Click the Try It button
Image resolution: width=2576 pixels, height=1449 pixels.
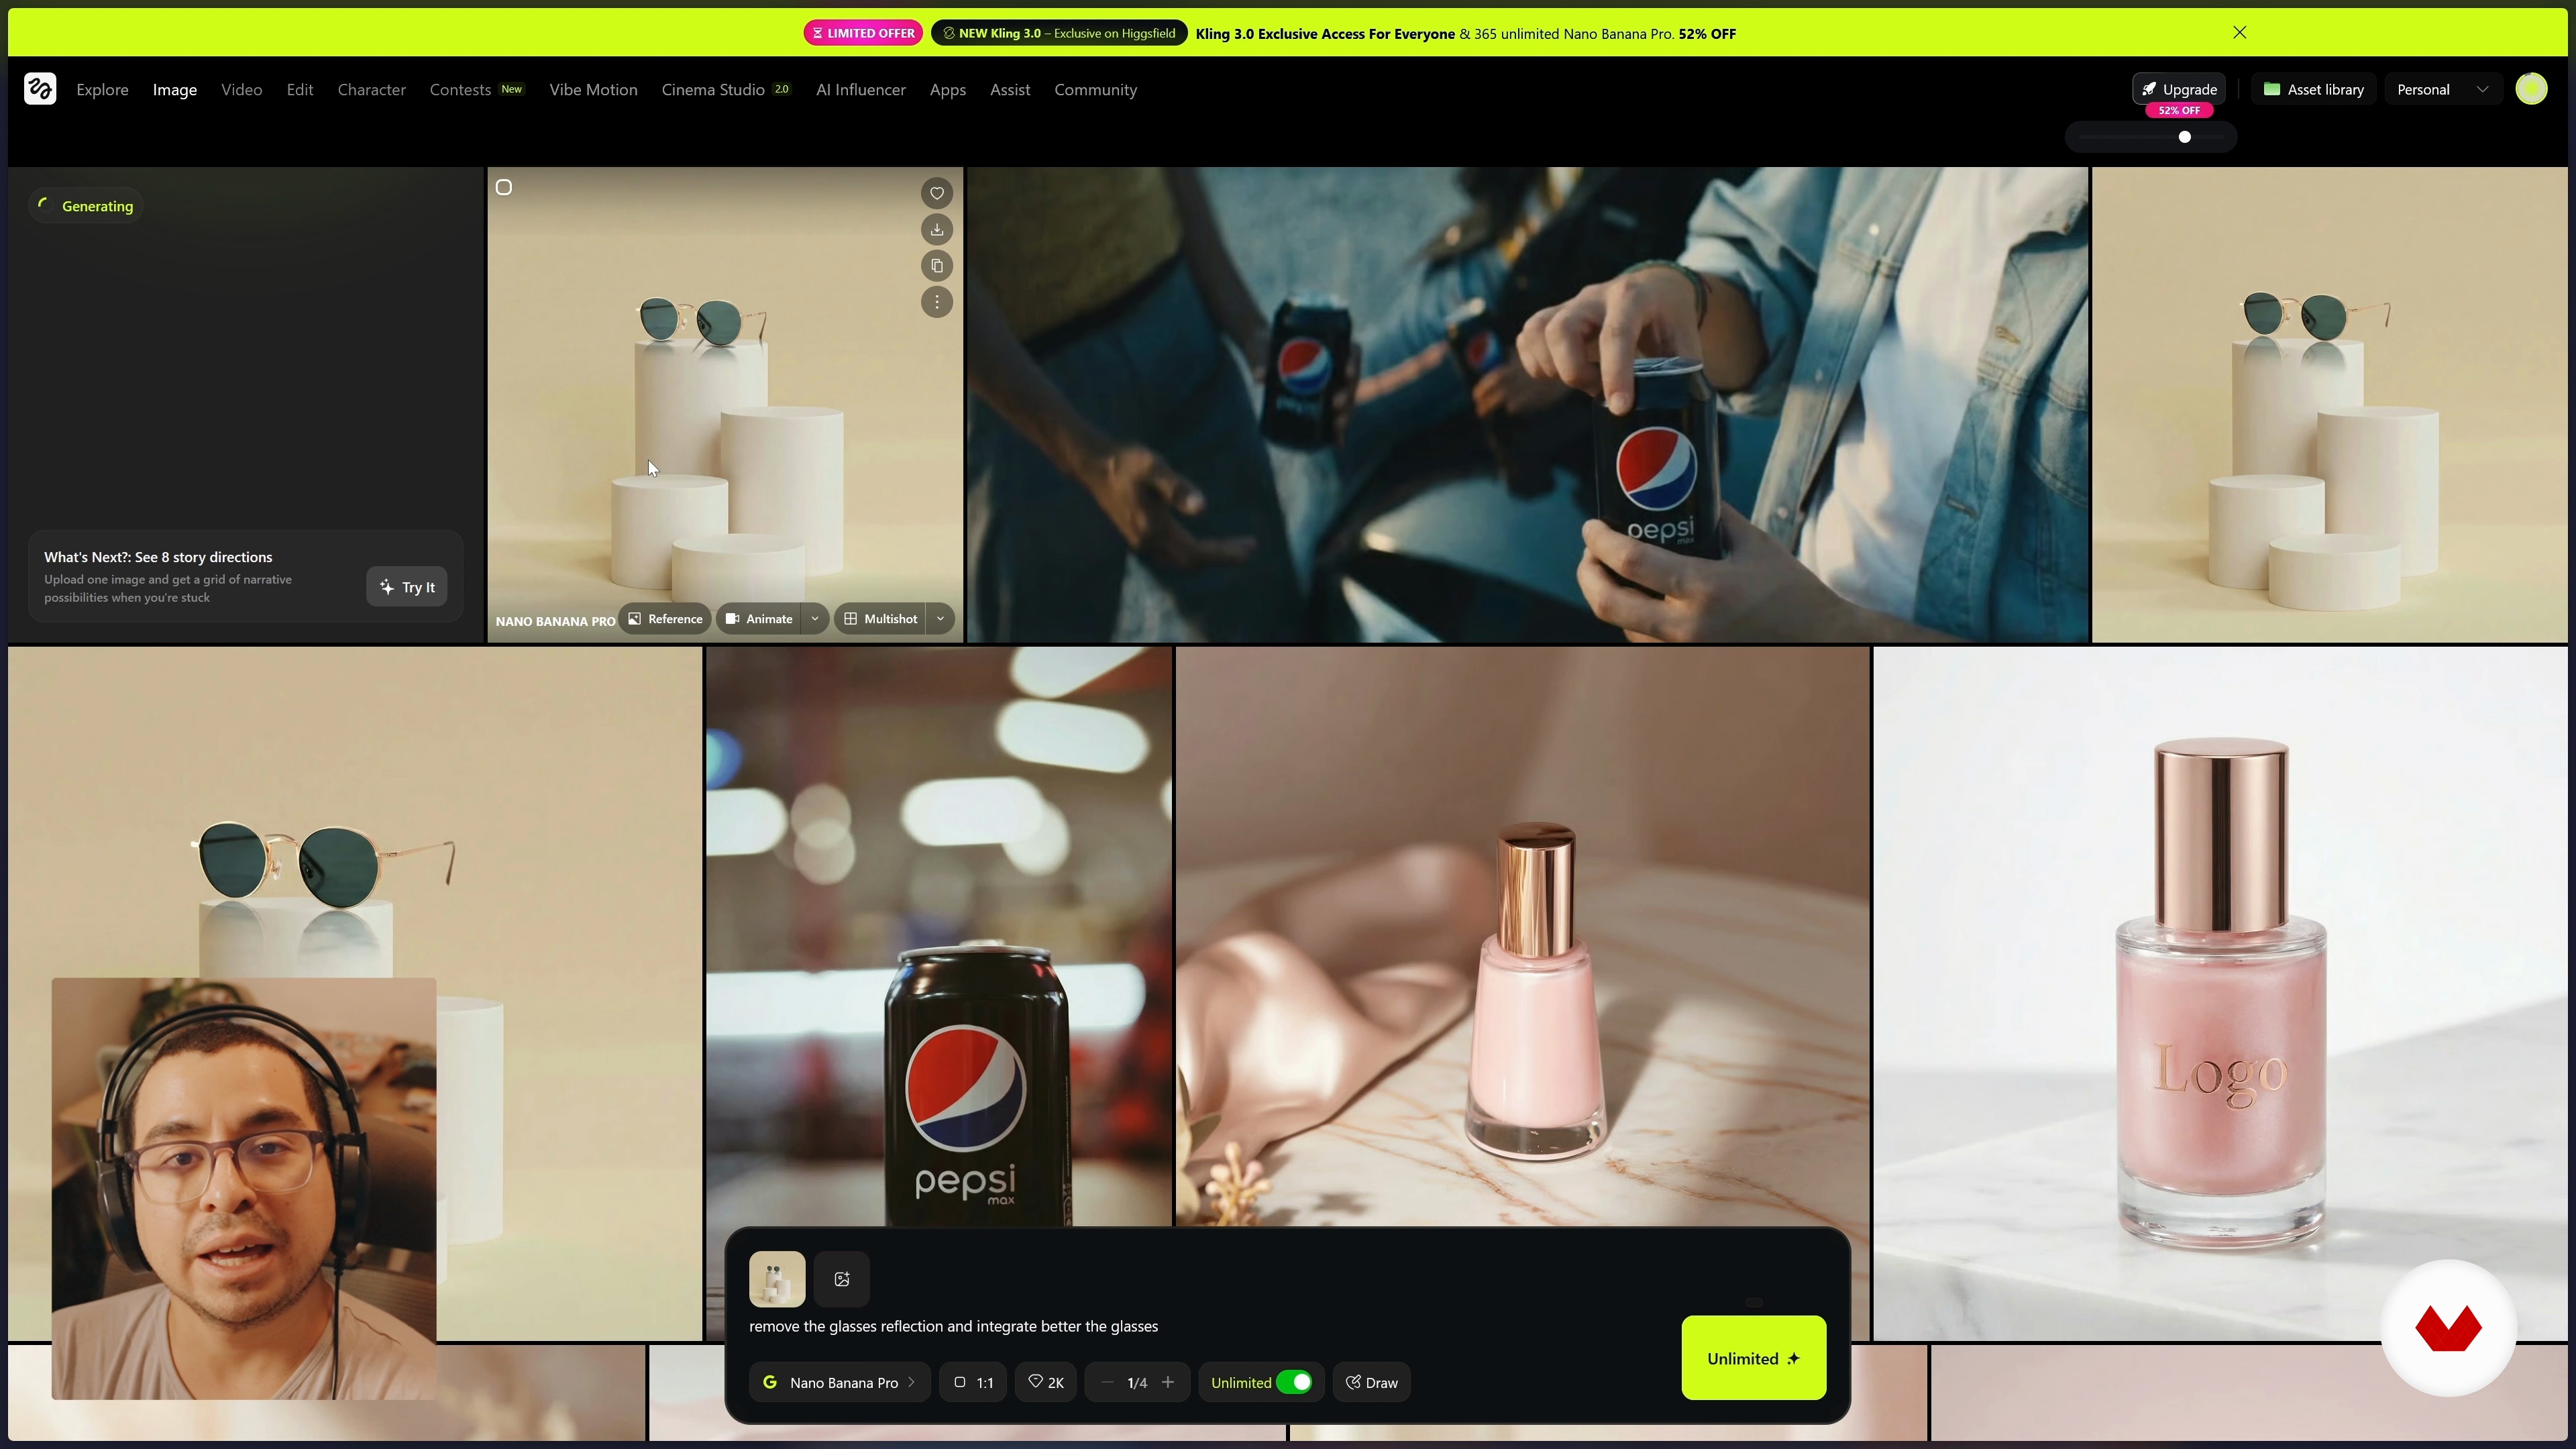click(407, 587)
